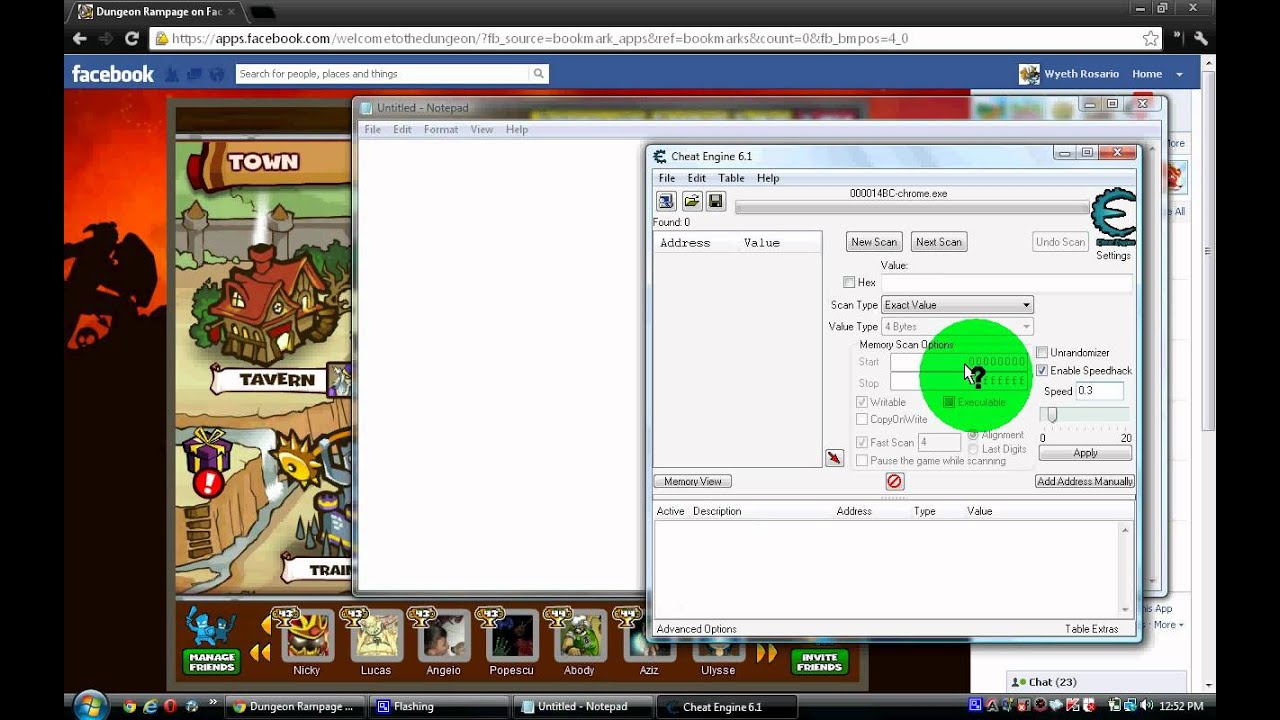Open Chrome wrench menu
The height and width of the screenshot is (720, 1280).
1201,38
